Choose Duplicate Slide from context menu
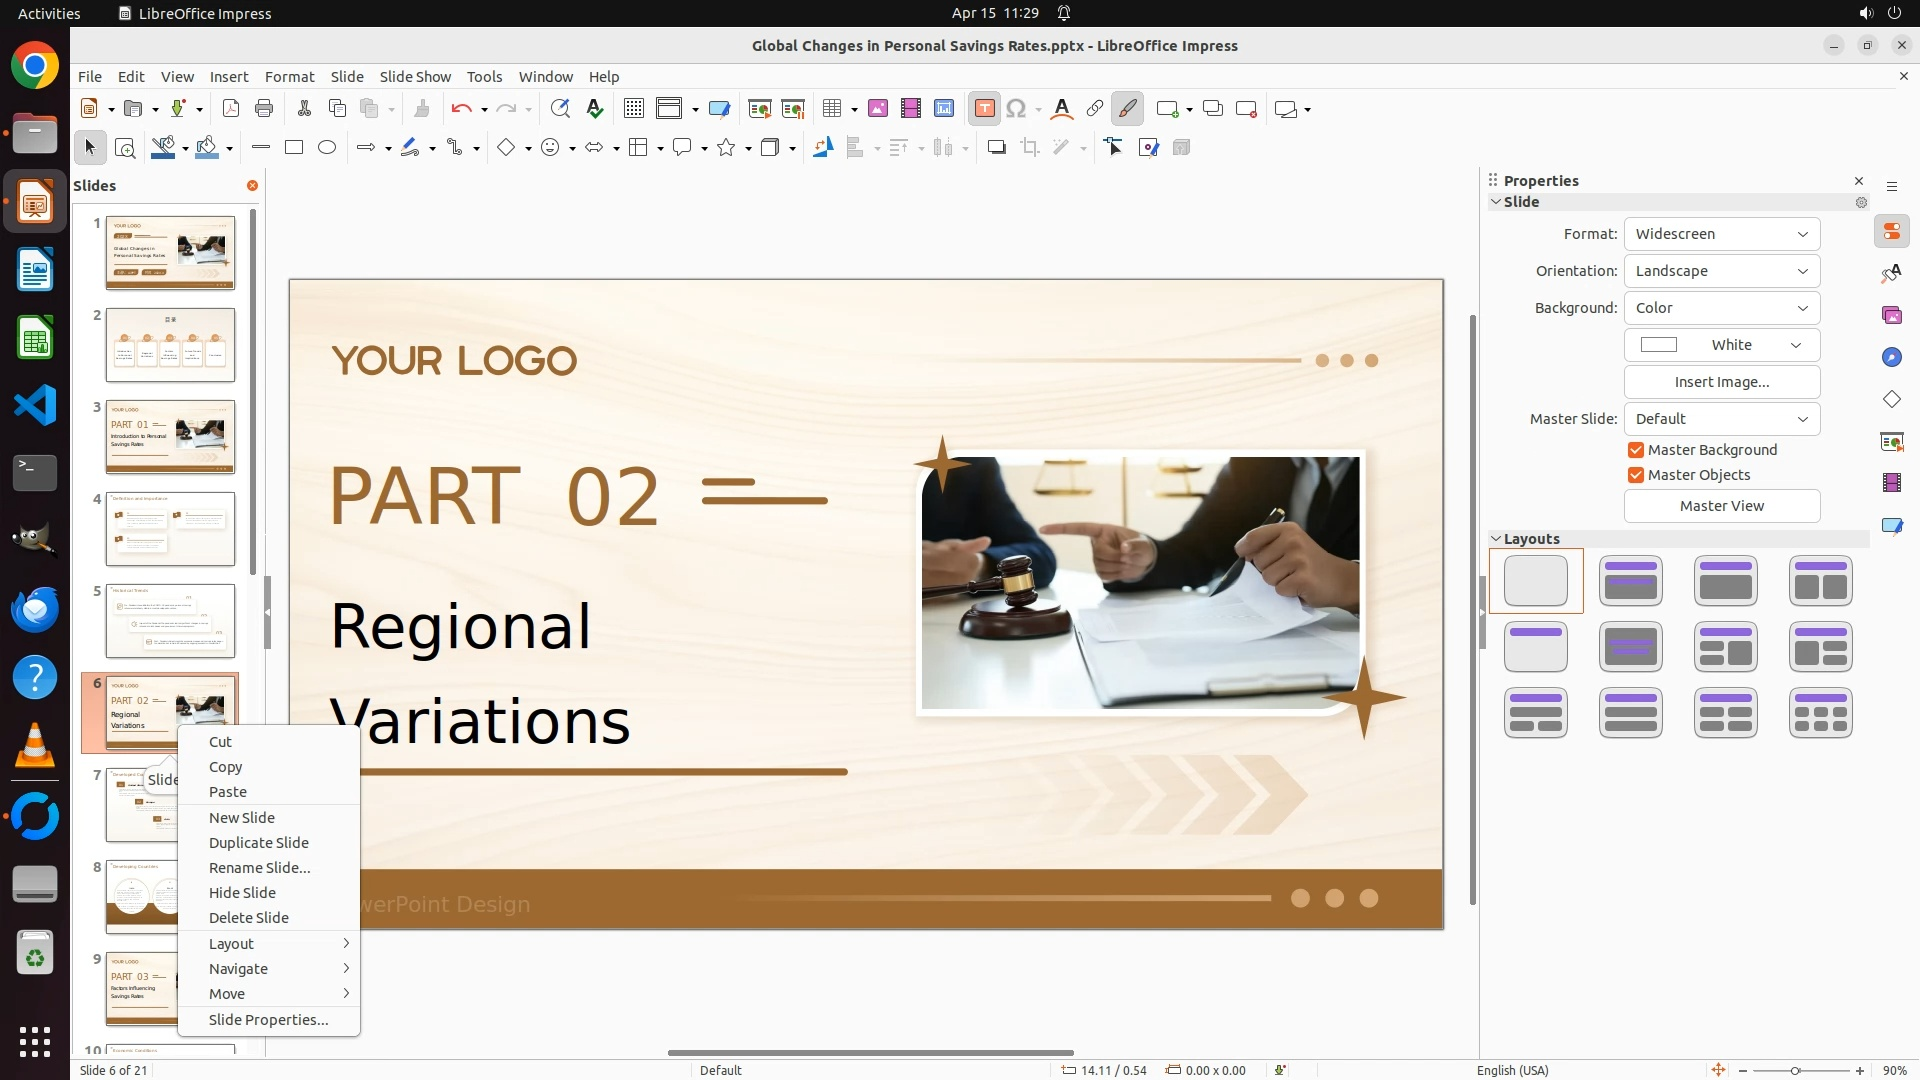Viewport: 1920px width, 1080px height. [x=258, y=843]
